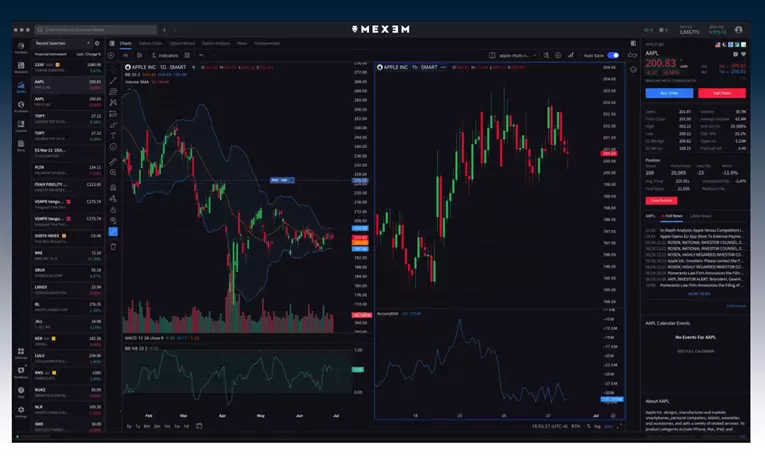
Task: Open the cloud save icon
Action: click(x=632, y=56)
